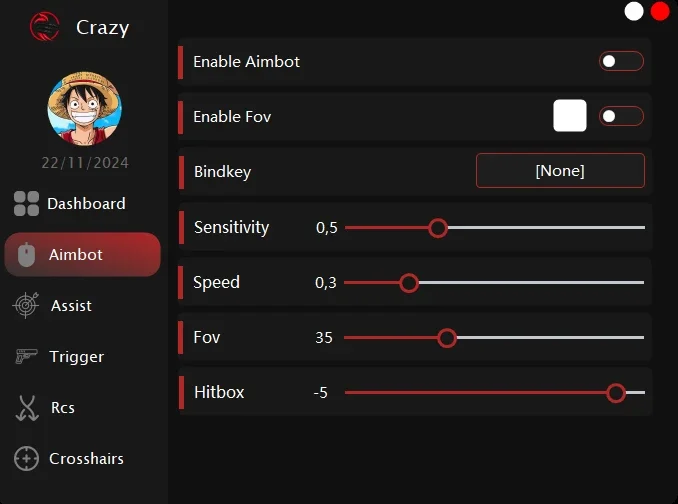Set the Bindkey via the [None] box
Screen dimensions: 678x504
tap(560, 171)
